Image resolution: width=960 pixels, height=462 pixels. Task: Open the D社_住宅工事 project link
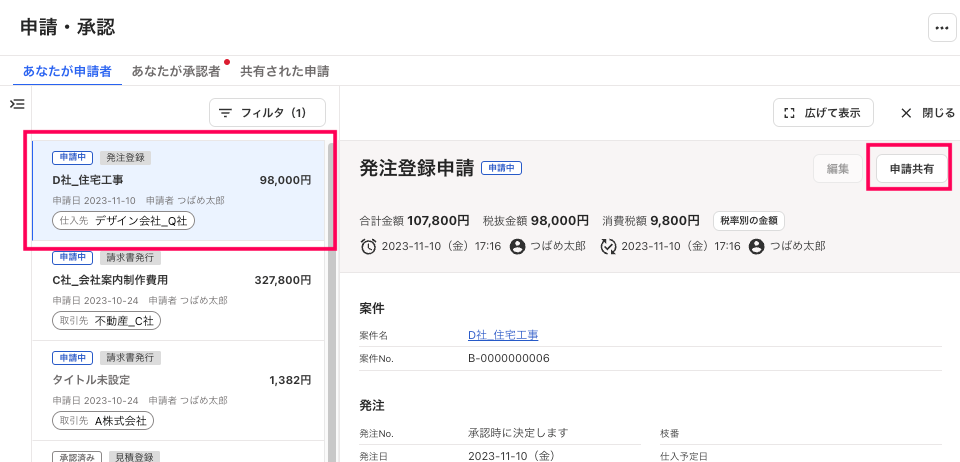coord(503,335)
